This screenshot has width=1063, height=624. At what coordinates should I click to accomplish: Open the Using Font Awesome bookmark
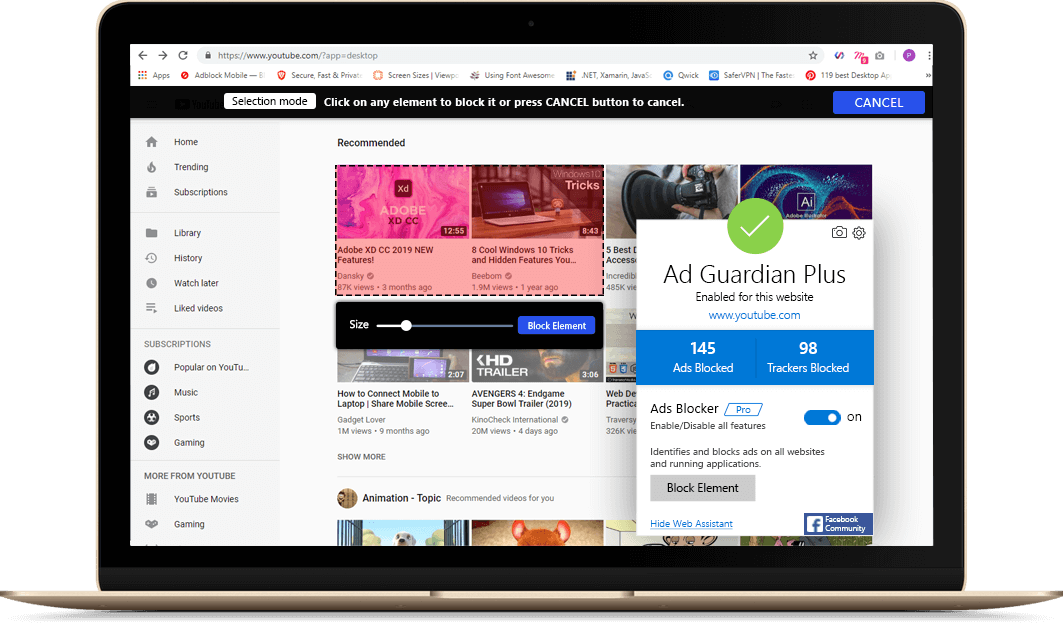pyautogui.click(x=512, y=75)
